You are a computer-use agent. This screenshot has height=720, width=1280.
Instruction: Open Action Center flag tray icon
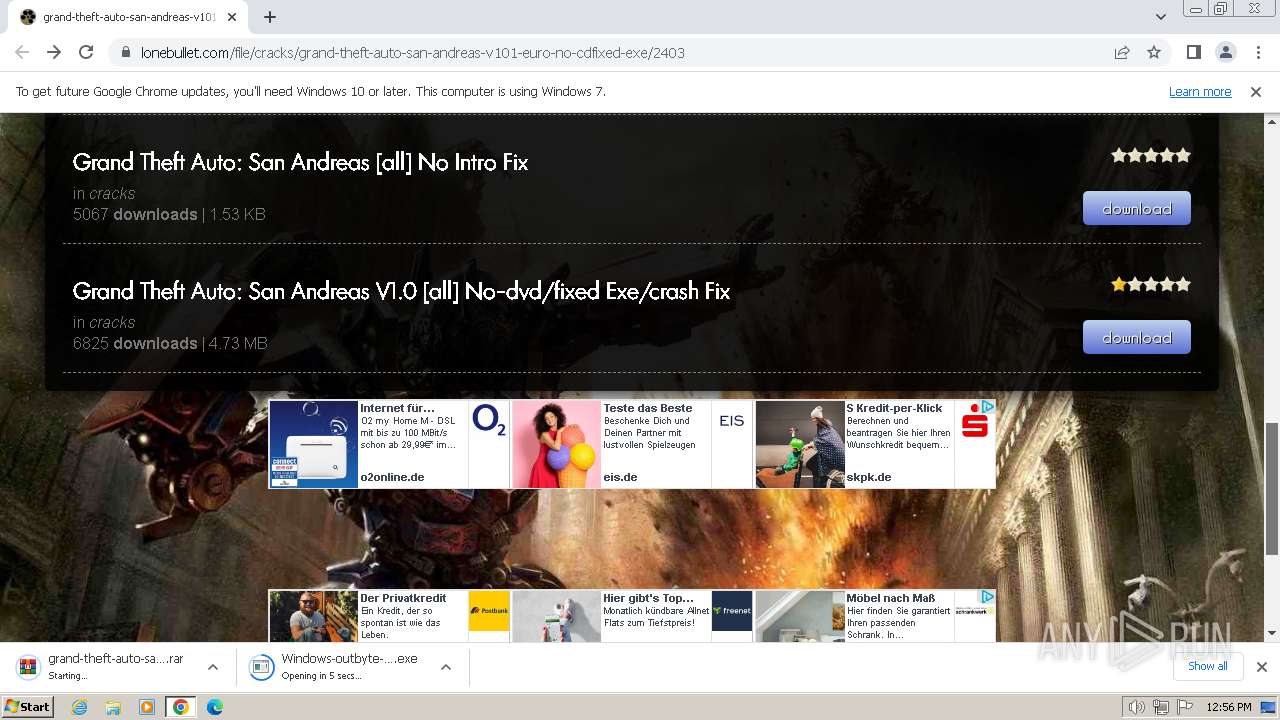click(x=1185, y=707)
